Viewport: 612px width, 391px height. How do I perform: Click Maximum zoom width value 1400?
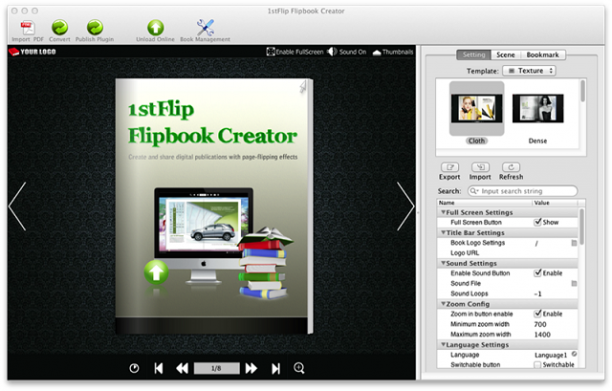542,334
